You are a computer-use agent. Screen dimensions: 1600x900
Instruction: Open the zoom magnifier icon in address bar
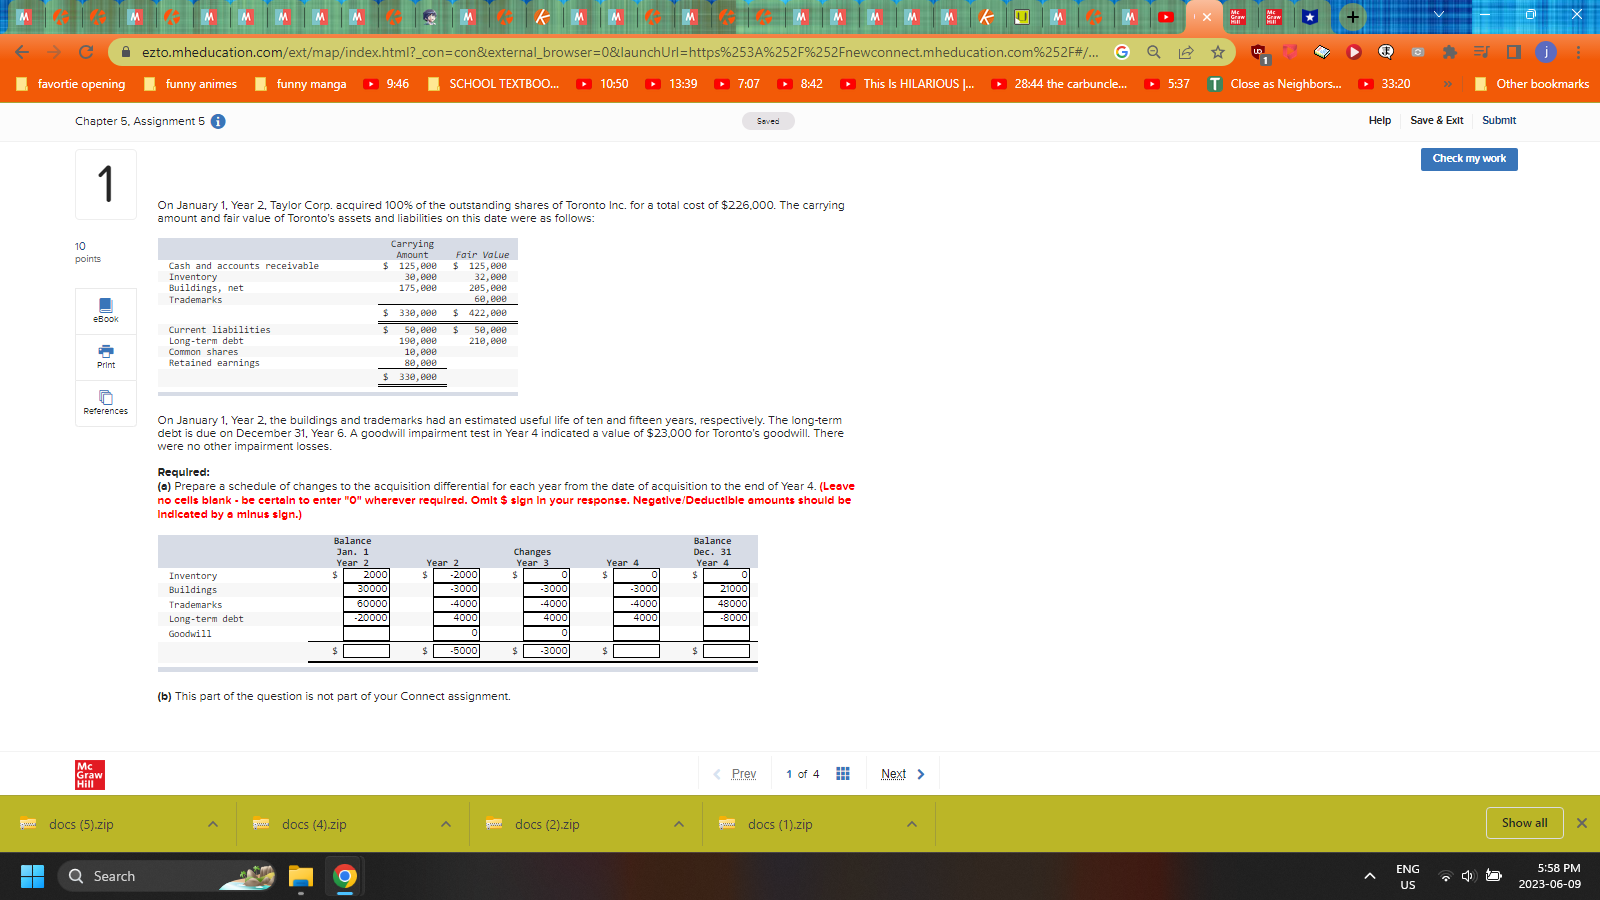(1154, 52)
